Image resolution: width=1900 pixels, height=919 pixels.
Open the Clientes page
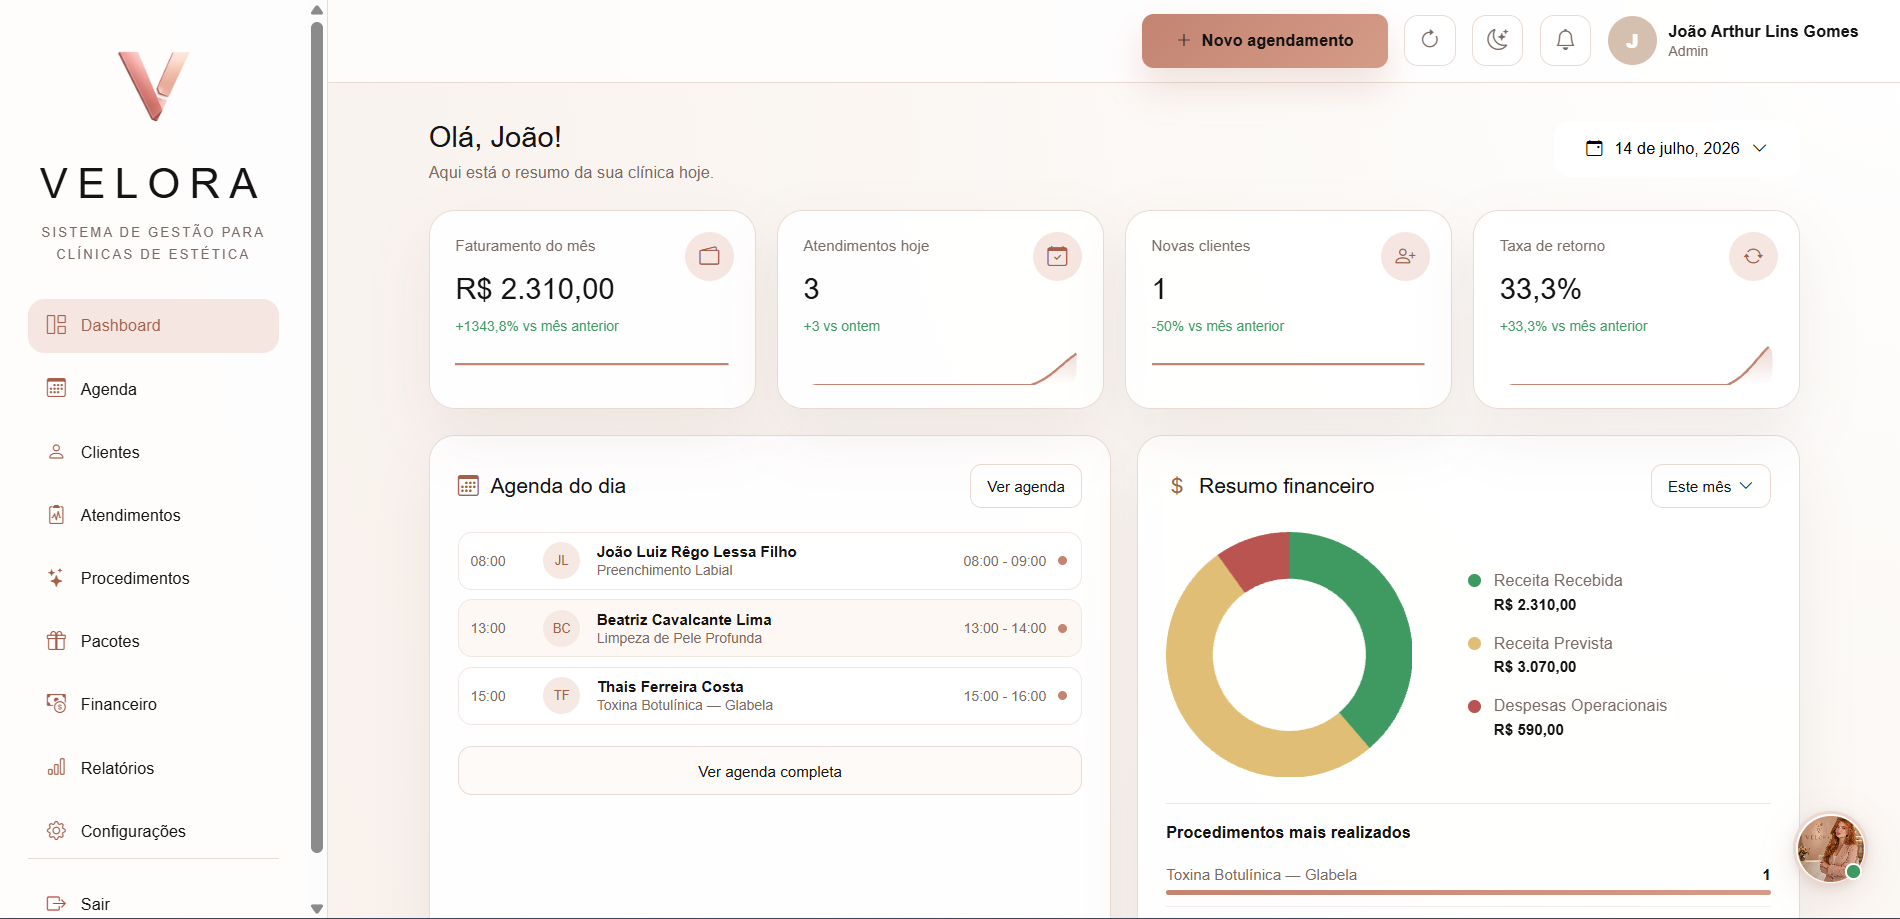click(x=153, y=452)
